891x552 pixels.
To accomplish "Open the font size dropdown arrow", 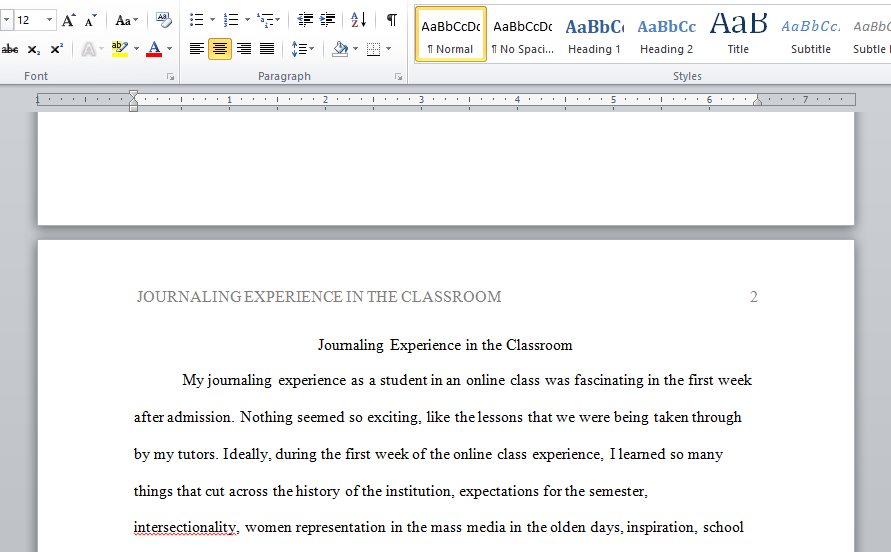I will [x=49, y=20].
